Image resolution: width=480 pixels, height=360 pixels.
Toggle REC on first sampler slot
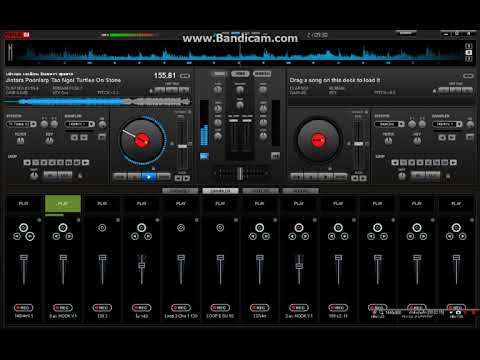click(x=23, y=308)
